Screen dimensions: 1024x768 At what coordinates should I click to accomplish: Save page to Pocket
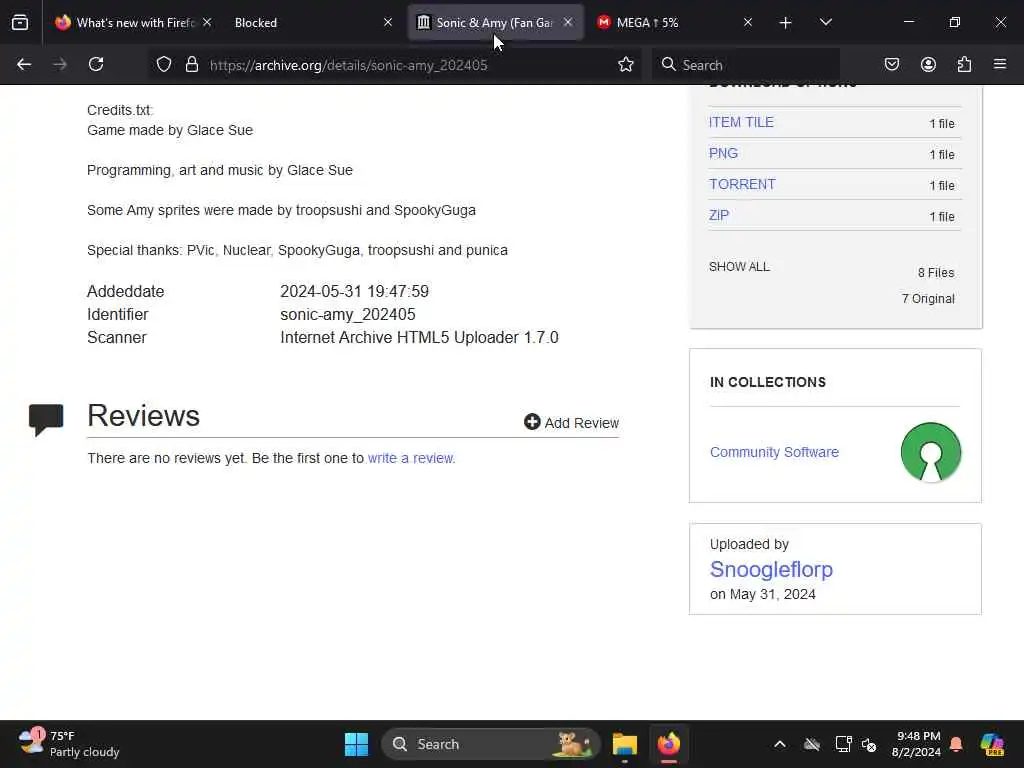891,64
